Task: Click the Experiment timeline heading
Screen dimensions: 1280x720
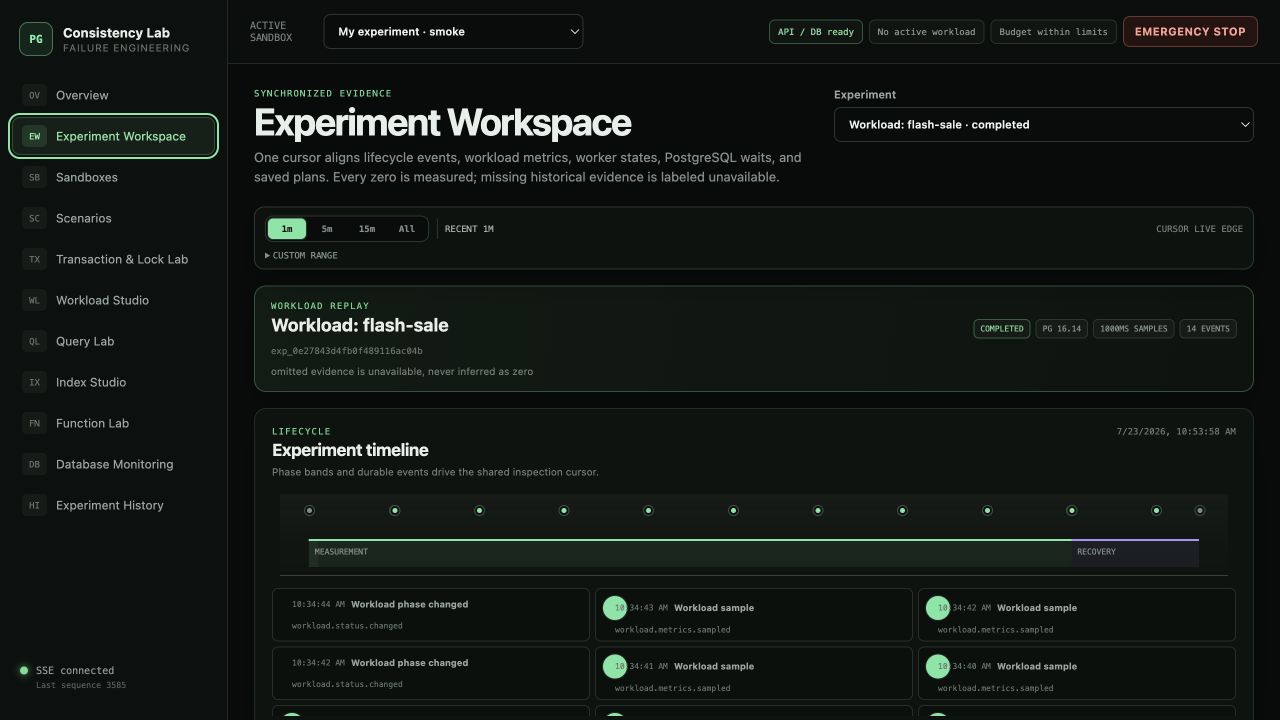Action: click(x=350, y=450)
